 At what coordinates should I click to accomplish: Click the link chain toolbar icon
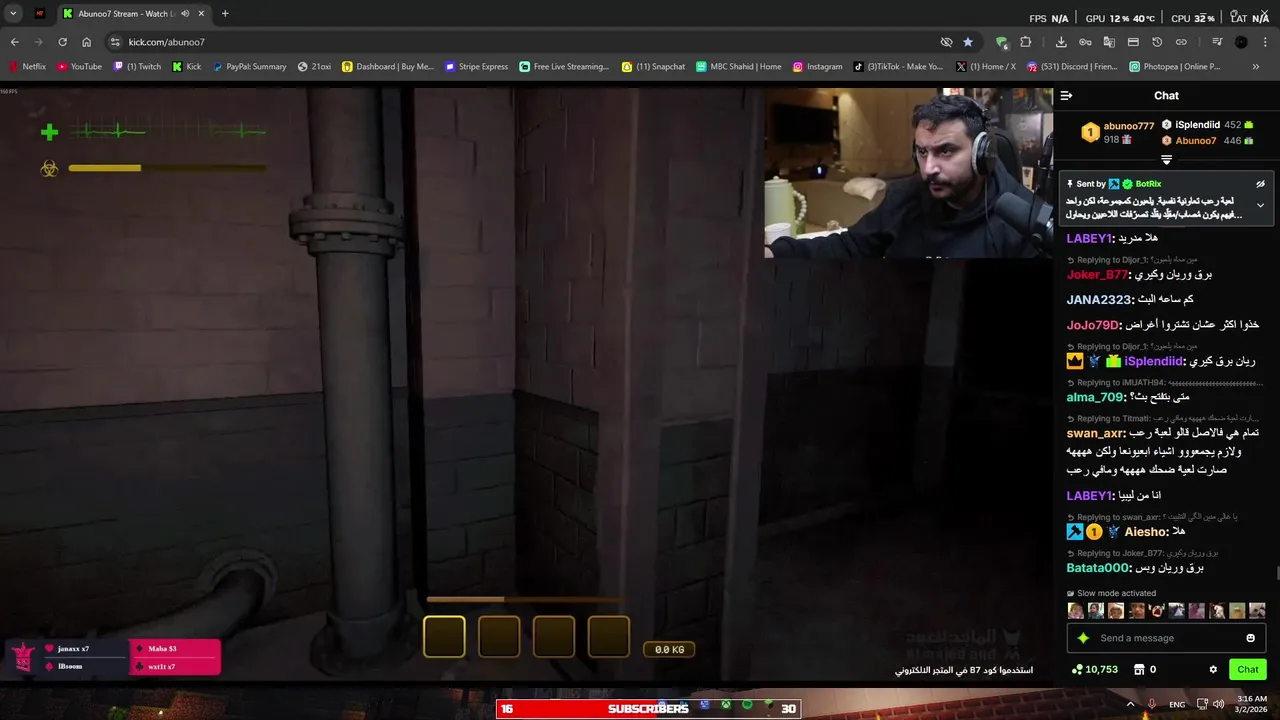pyautogui.click(x=1181, y=42)
